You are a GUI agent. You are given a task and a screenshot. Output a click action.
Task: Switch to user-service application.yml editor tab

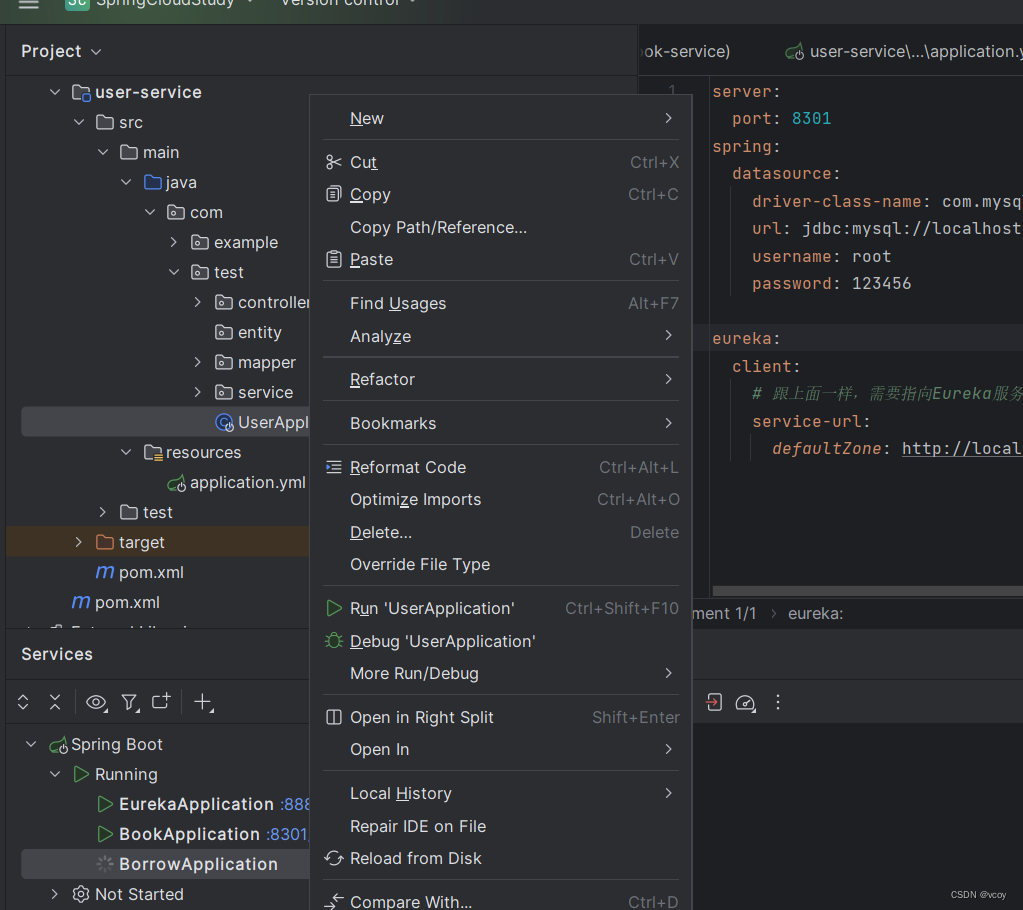pos(904,52)
